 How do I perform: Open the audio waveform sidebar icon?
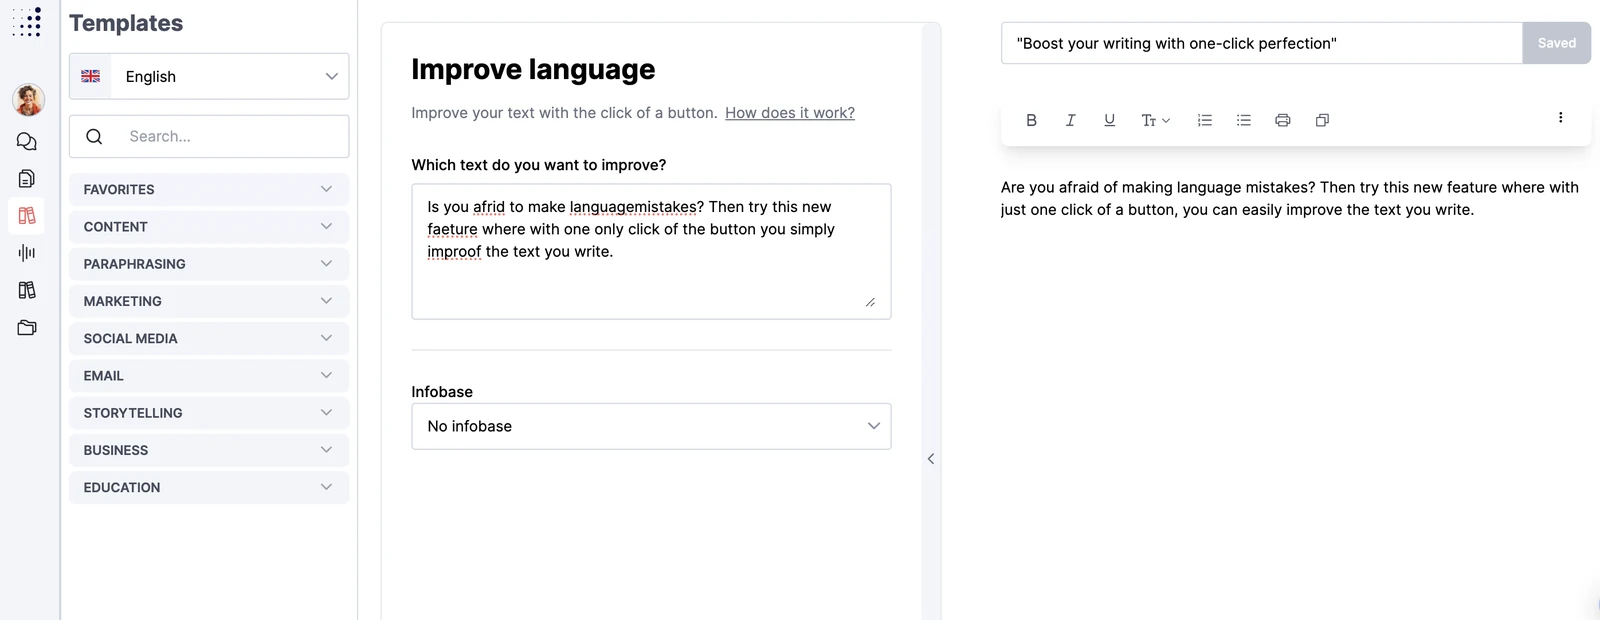(27, 253)
